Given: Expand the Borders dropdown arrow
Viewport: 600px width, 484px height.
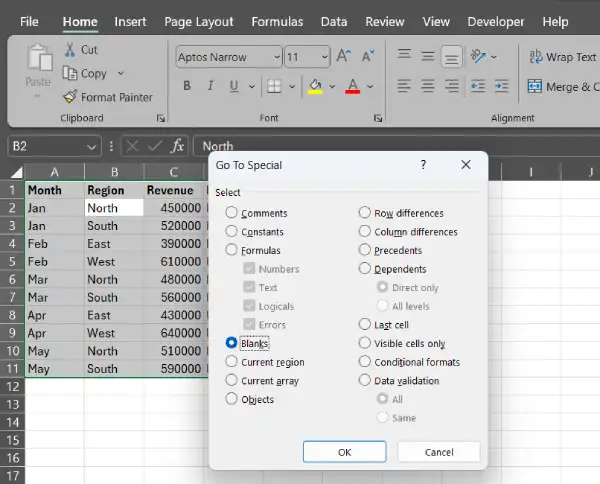Looking at the screenshot, I should coord(292,86).
